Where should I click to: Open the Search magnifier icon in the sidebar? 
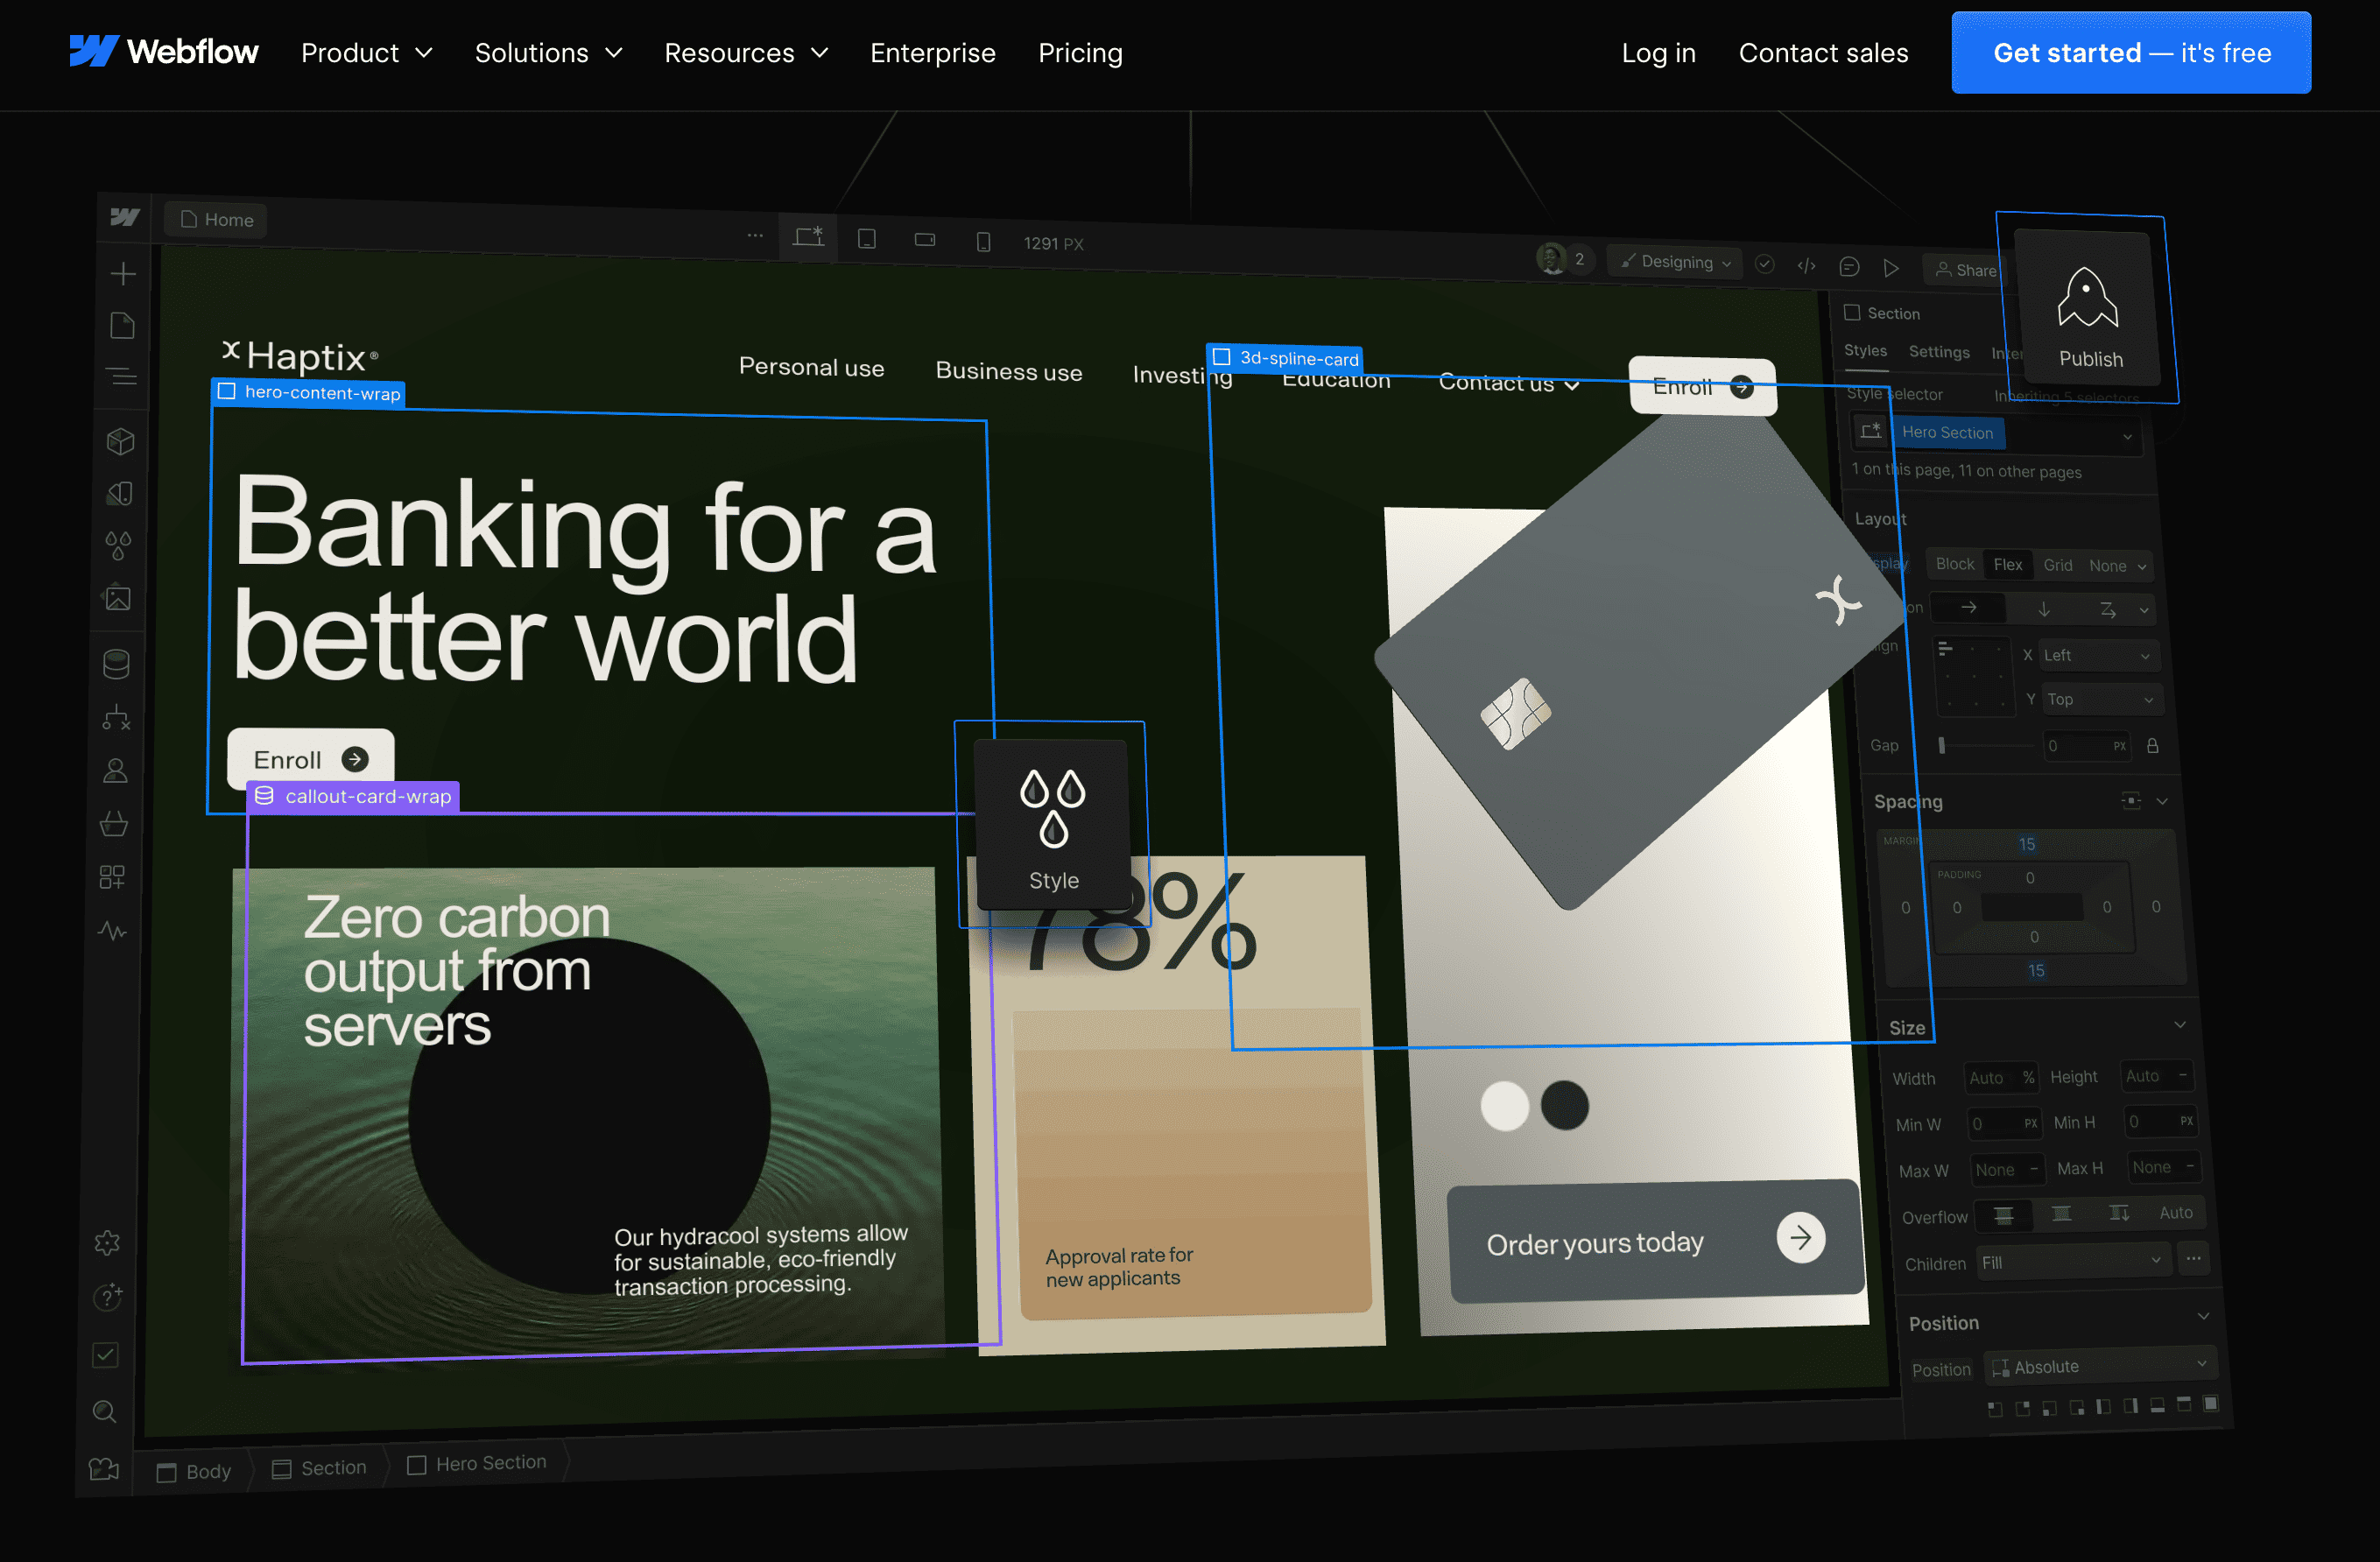click(104, 1412)
